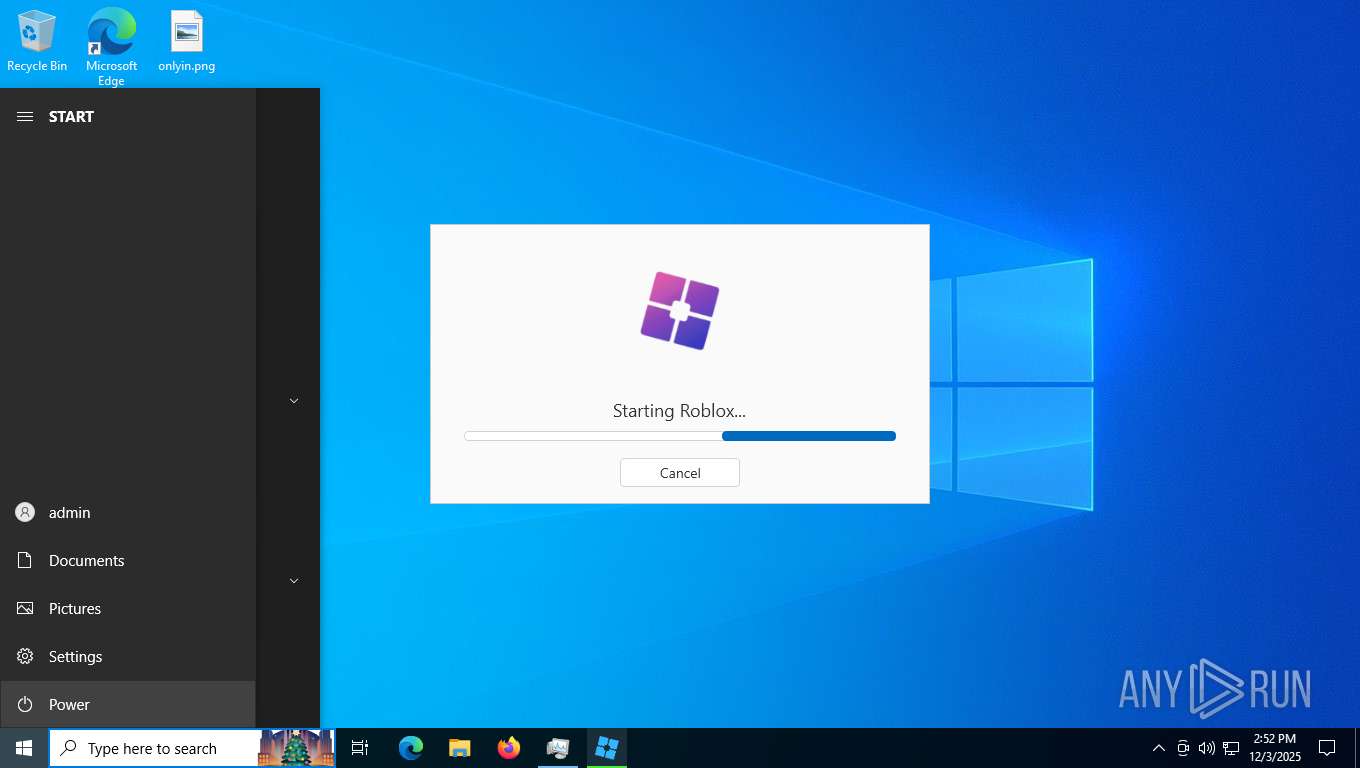
Task: Expand the lower chevron in Start list
Action: (294, 580)
